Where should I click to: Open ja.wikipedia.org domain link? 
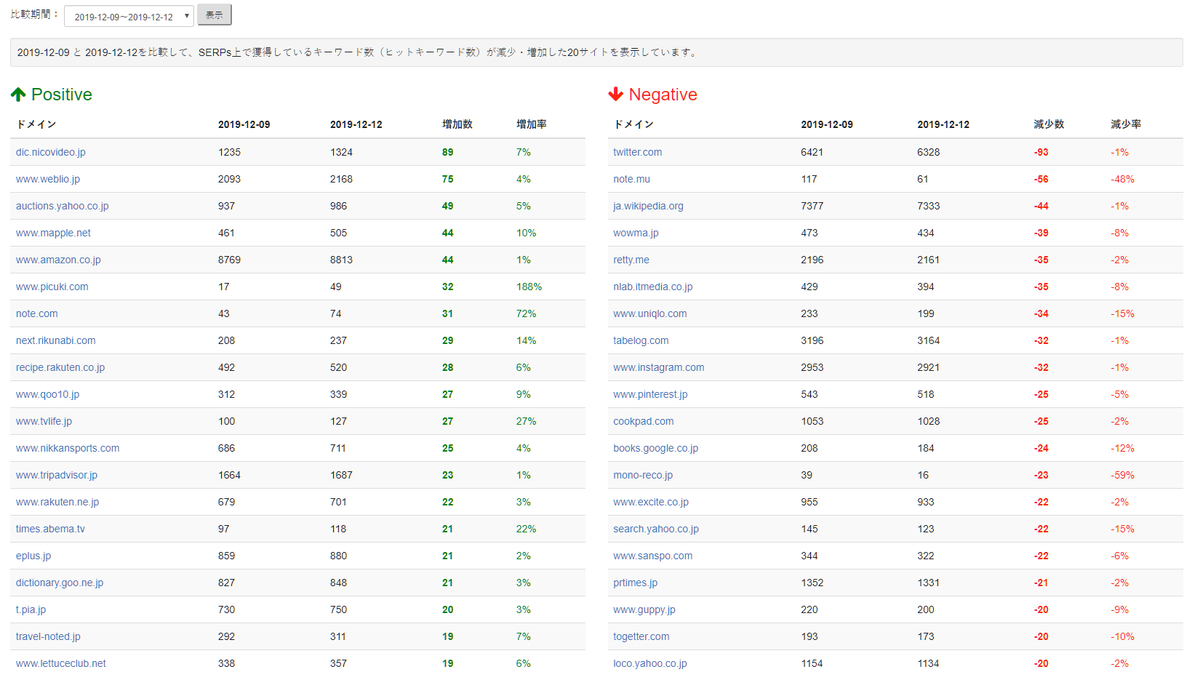[x=649, y=206]
